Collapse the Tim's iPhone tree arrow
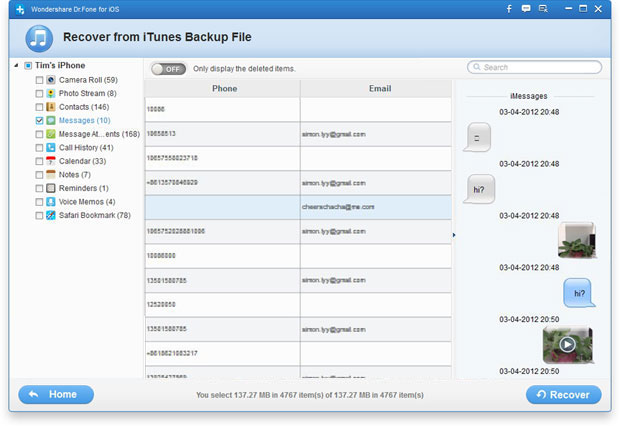This screenshot has width=620, height=426. (x=16, y=65)
